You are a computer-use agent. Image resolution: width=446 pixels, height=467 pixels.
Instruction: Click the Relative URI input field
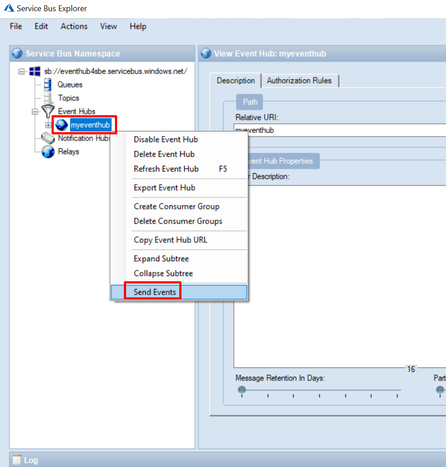tap(340, 130)
